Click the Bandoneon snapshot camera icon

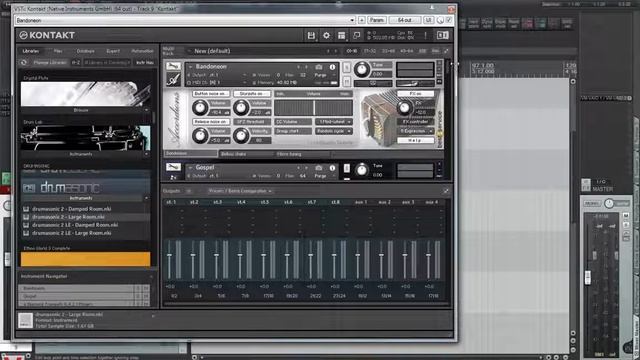tap(319, 67)
